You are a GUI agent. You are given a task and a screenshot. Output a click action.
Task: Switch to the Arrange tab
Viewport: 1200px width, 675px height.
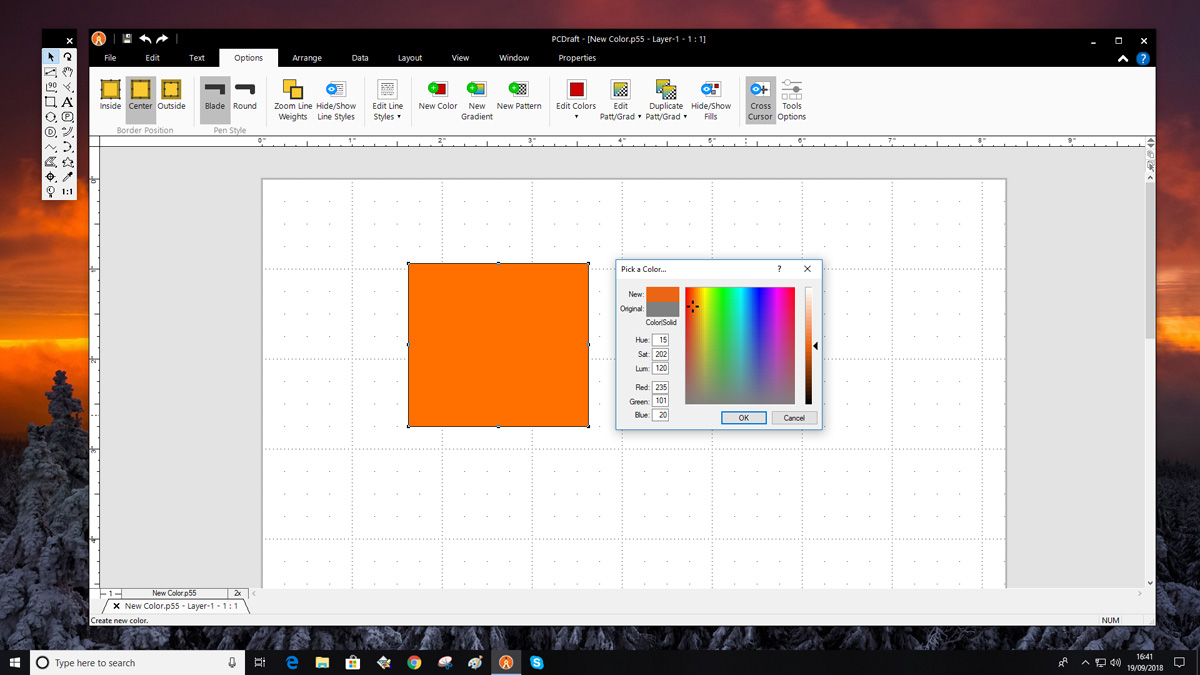click(x=307, y=57)
